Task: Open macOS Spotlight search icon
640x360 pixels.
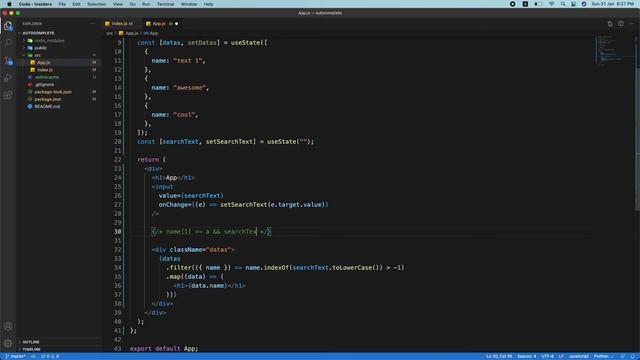Action: (563, 4)
